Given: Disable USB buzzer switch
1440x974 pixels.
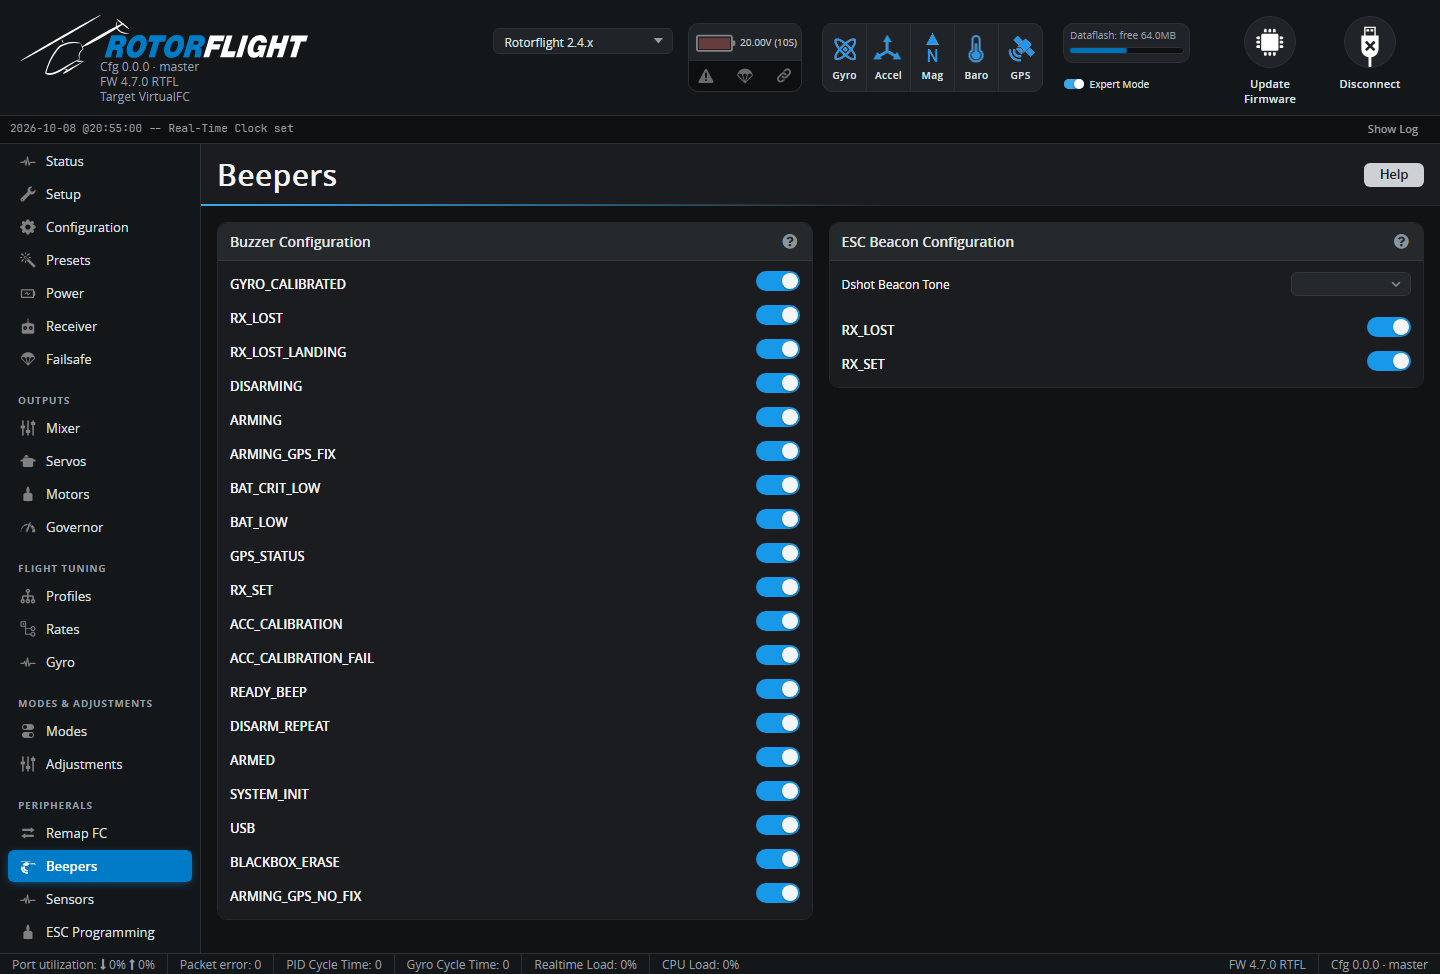Looking at the screenshot, I should pyautogui.click(x=778, y=825).
